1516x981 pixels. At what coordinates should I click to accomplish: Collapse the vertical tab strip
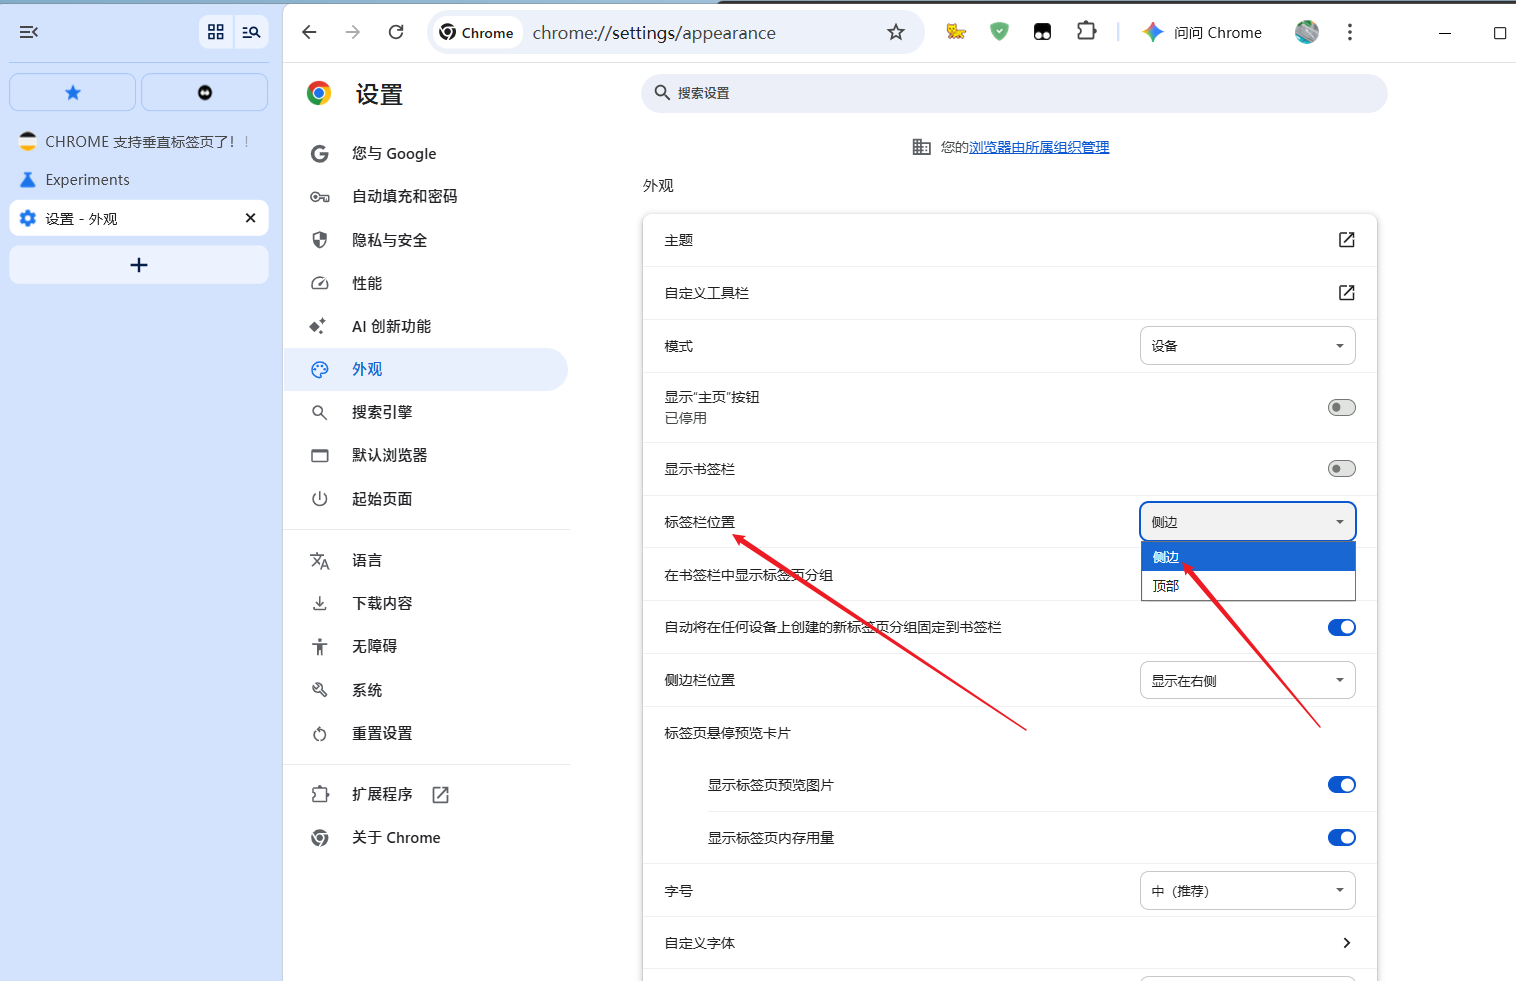click(29, 33)
